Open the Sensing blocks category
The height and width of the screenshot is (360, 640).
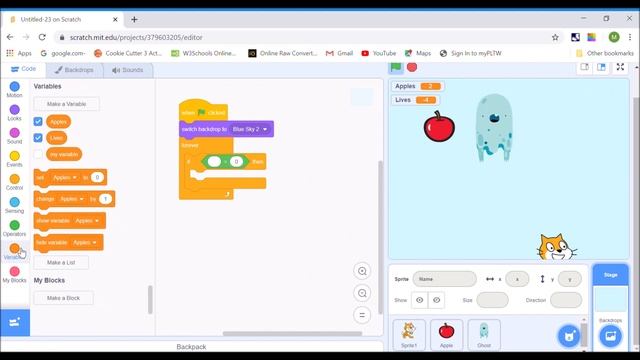14,205
